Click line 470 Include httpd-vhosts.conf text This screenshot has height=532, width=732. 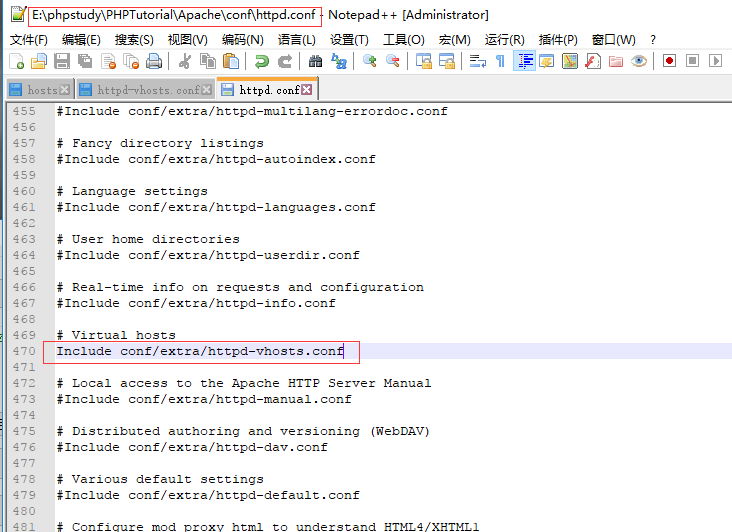(200, 351)
